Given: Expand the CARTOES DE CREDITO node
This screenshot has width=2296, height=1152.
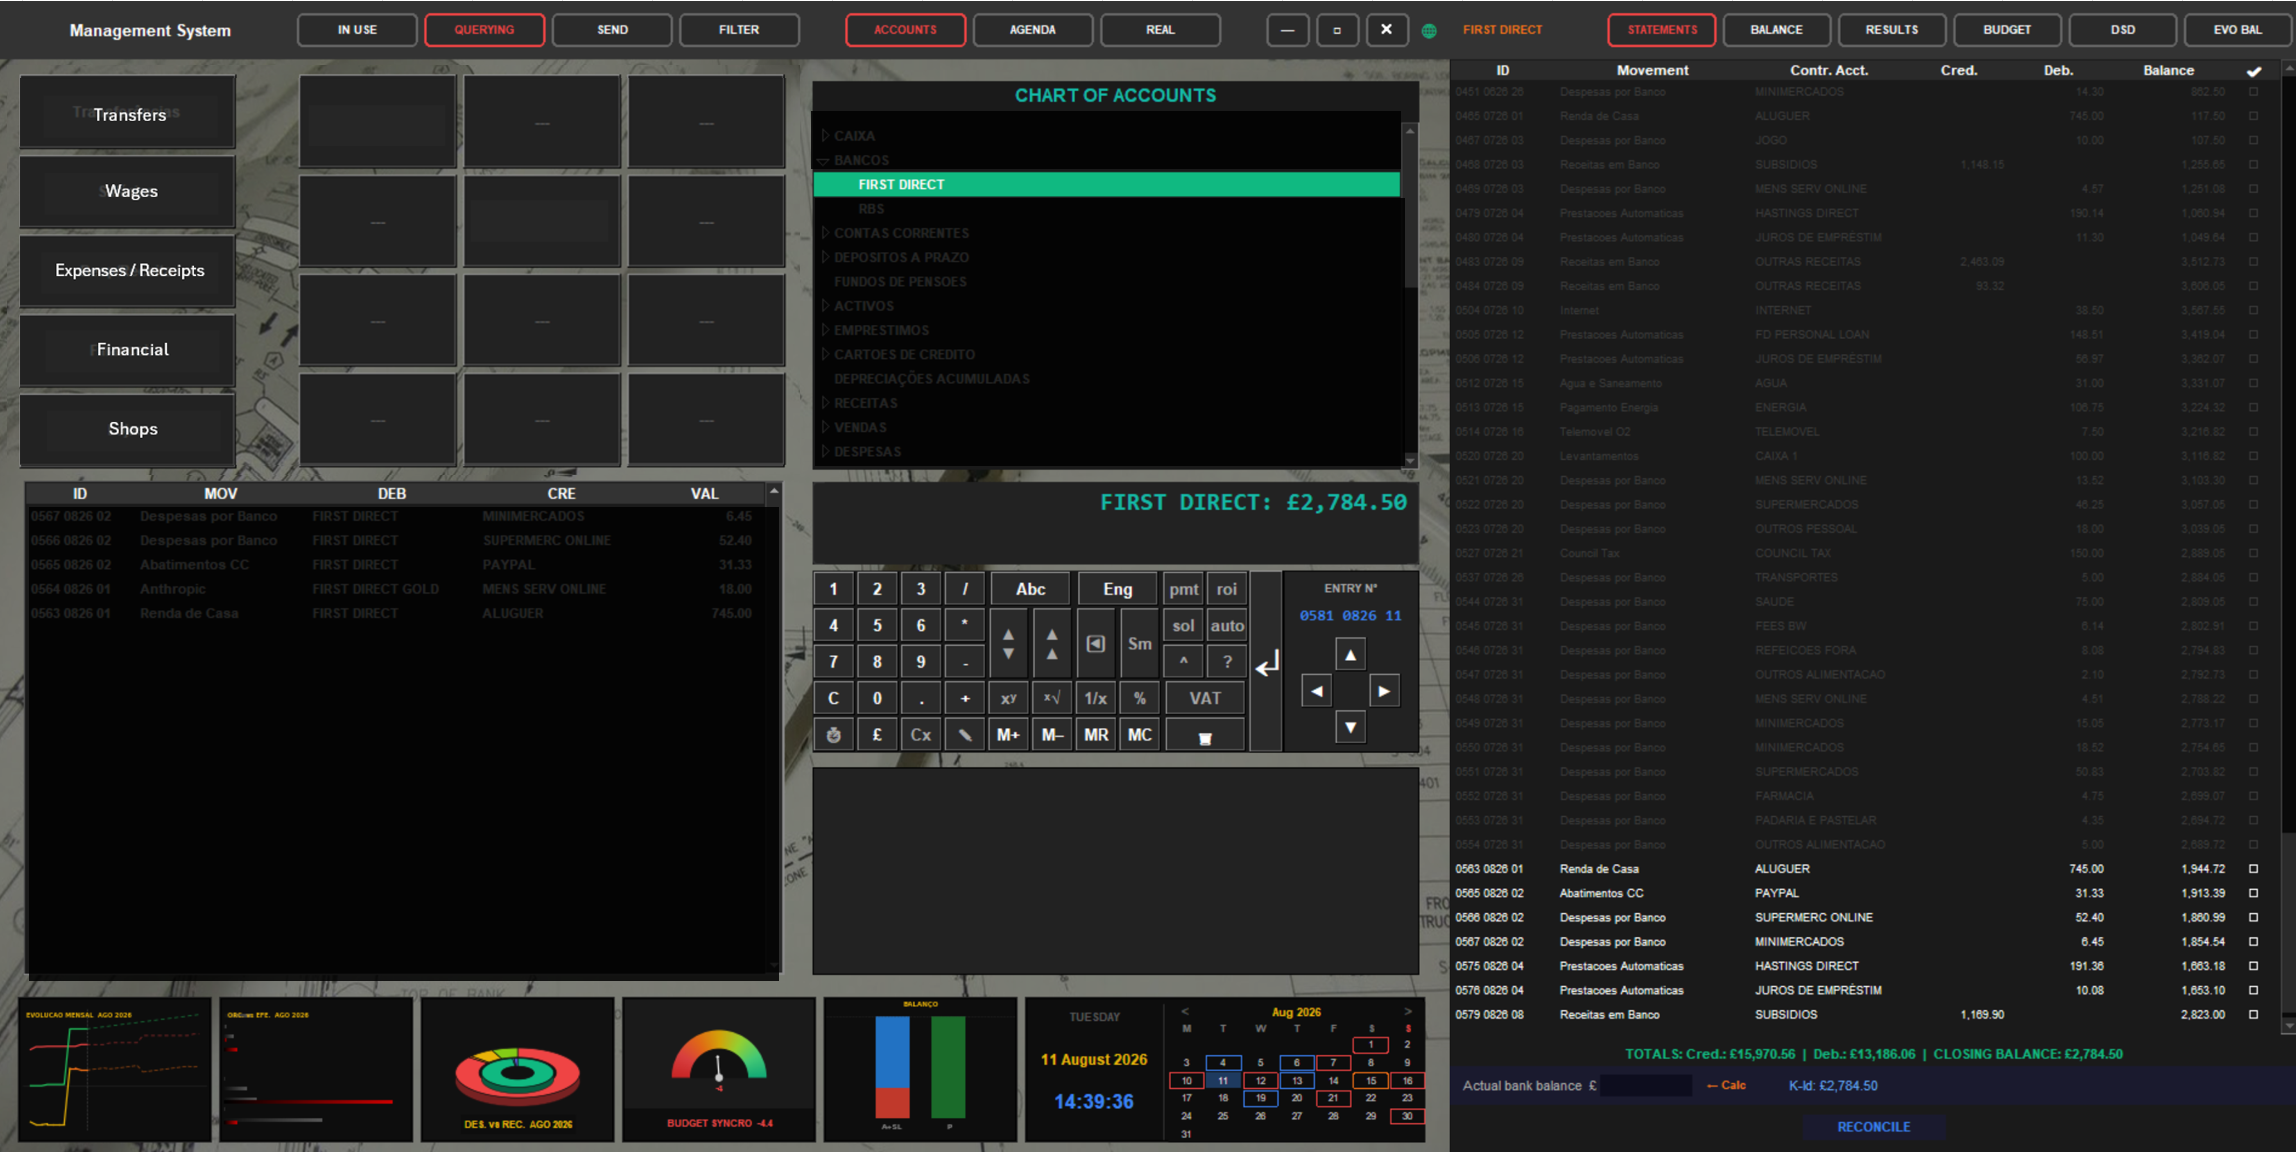Looking at the screenshot, I should (x=825, y=354).
